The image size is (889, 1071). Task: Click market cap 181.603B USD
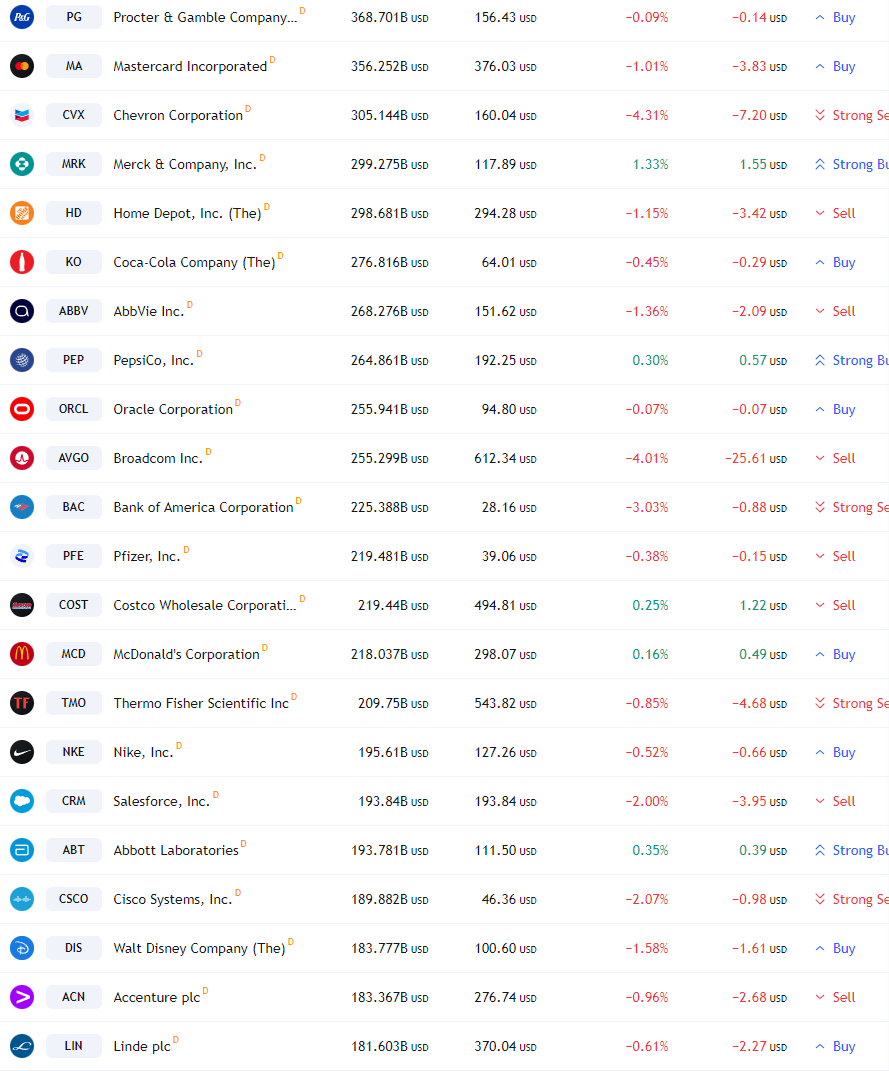pyautogui.click(x=390, y=1046)
